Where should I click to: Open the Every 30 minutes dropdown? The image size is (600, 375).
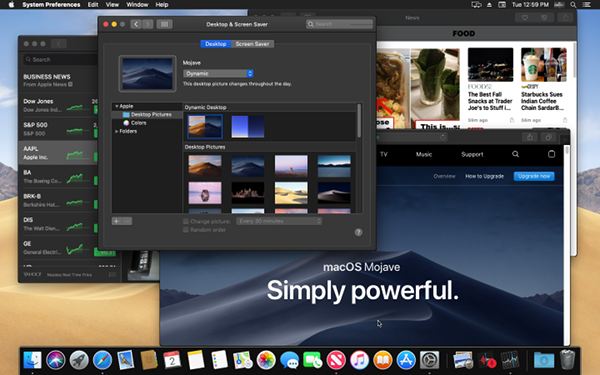[x=279, y=221]
